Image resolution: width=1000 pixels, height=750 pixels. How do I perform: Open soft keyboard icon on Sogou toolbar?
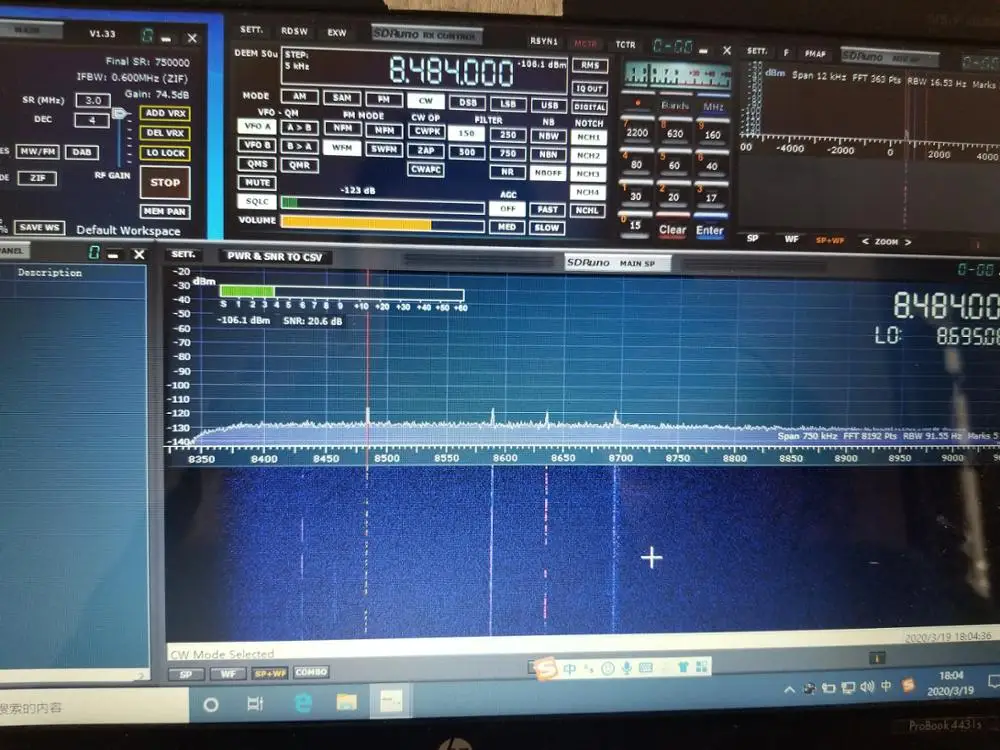[645, 668]
